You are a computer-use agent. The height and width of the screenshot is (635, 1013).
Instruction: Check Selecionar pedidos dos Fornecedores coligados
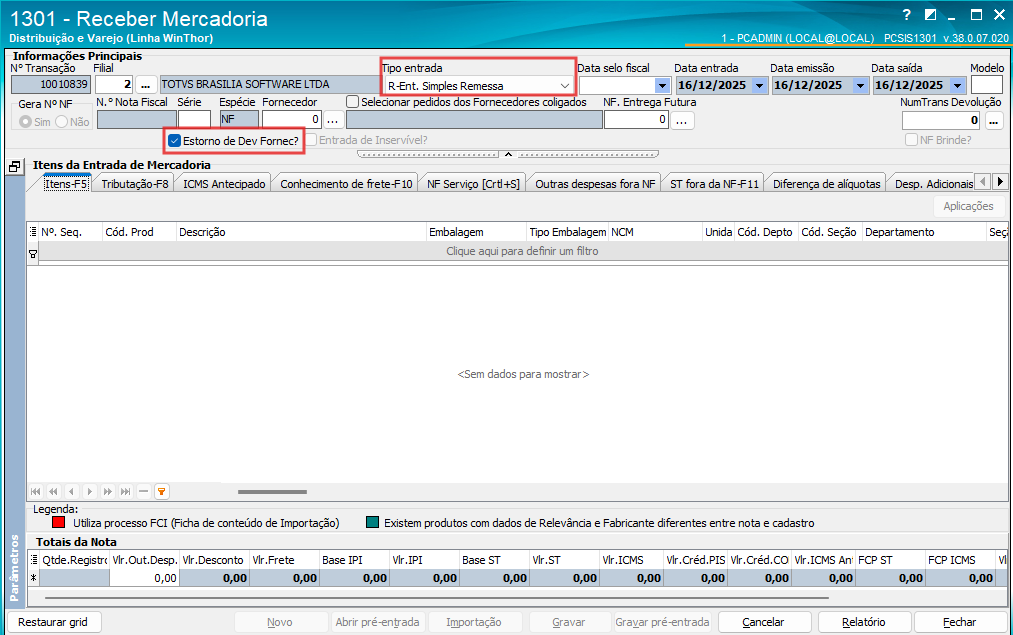tap(352, 102)
